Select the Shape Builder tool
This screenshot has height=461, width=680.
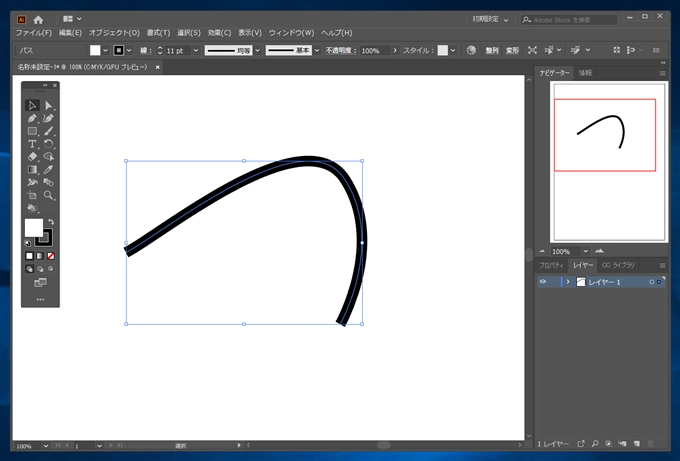click(49, 157)
